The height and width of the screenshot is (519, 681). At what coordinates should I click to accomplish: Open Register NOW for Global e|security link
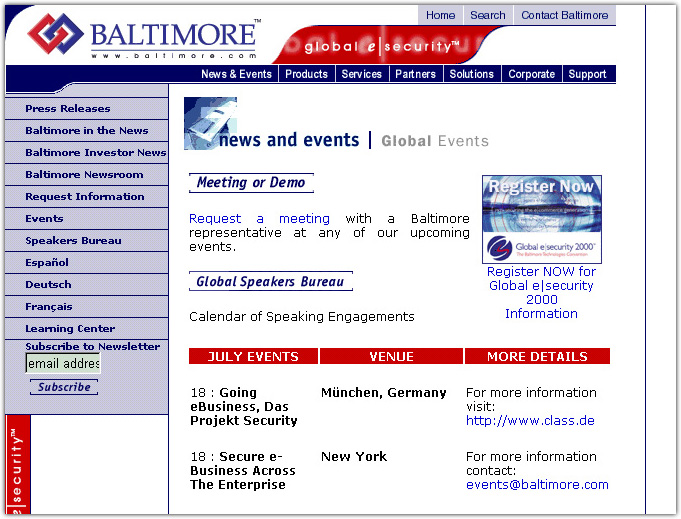tap(541, 292)
